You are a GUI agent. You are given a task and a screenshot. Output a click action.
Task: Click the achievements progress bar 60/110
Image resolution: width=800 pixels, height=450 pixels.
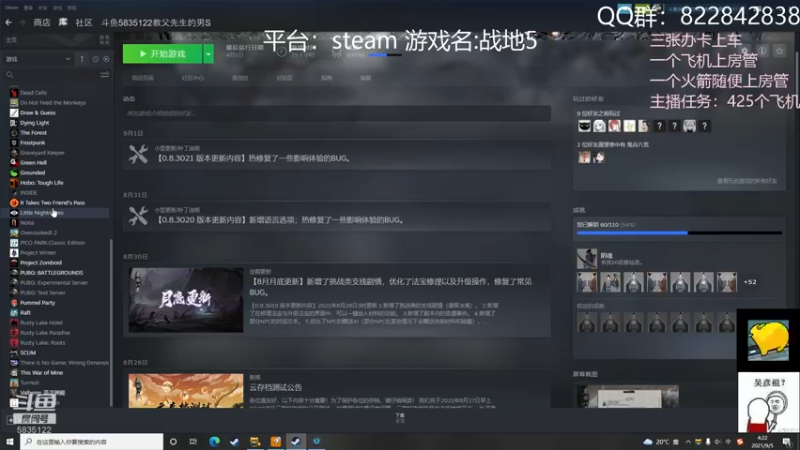(x=679, y=233)
